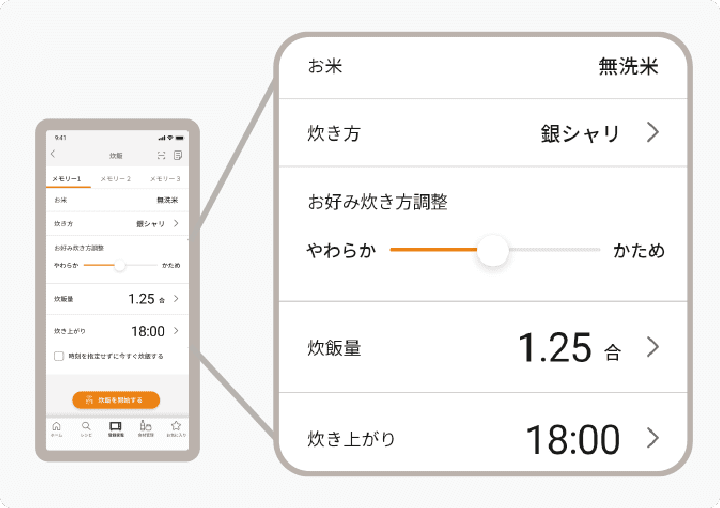The image size is (720, 508).
Task: Expand 炊き方 chevron in enlarged panel
Action: (x=652, y=133)
